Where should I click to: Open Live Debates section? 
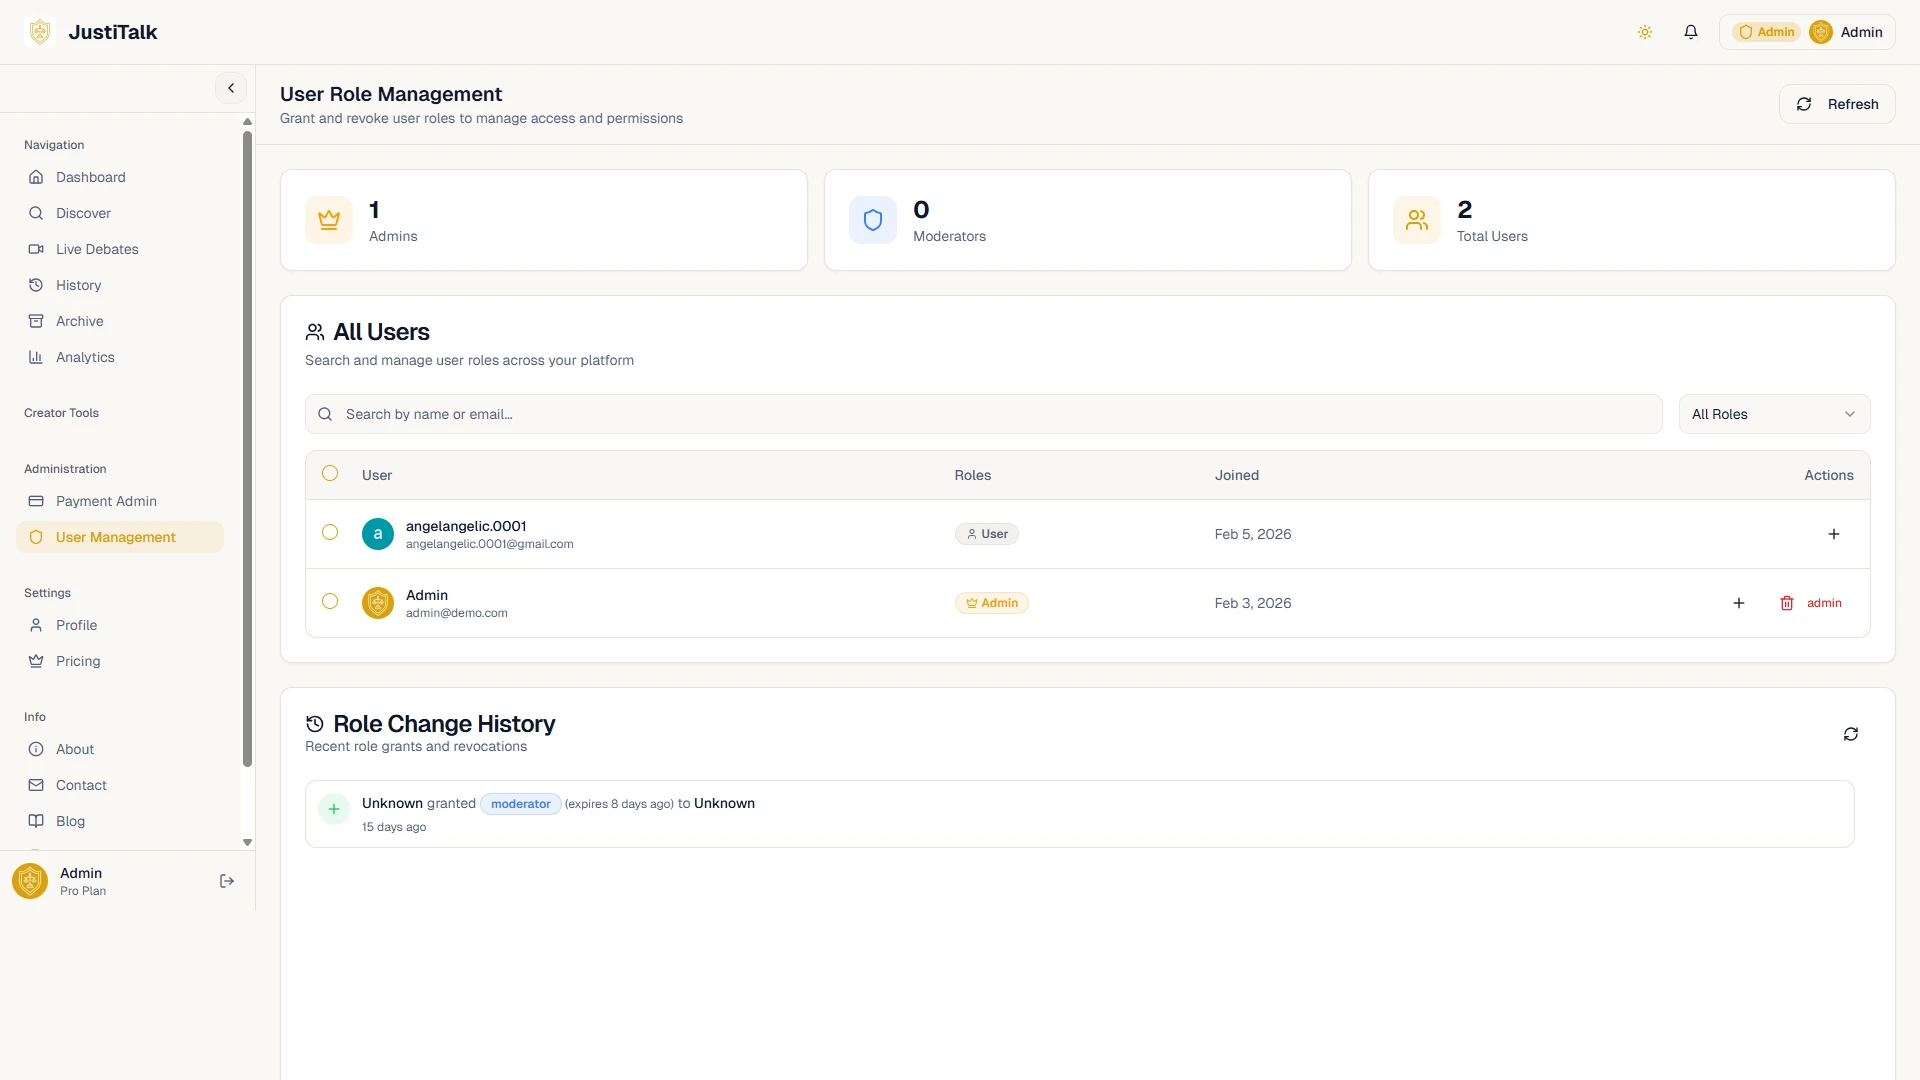pyautogui.click(x=120, y=249)
